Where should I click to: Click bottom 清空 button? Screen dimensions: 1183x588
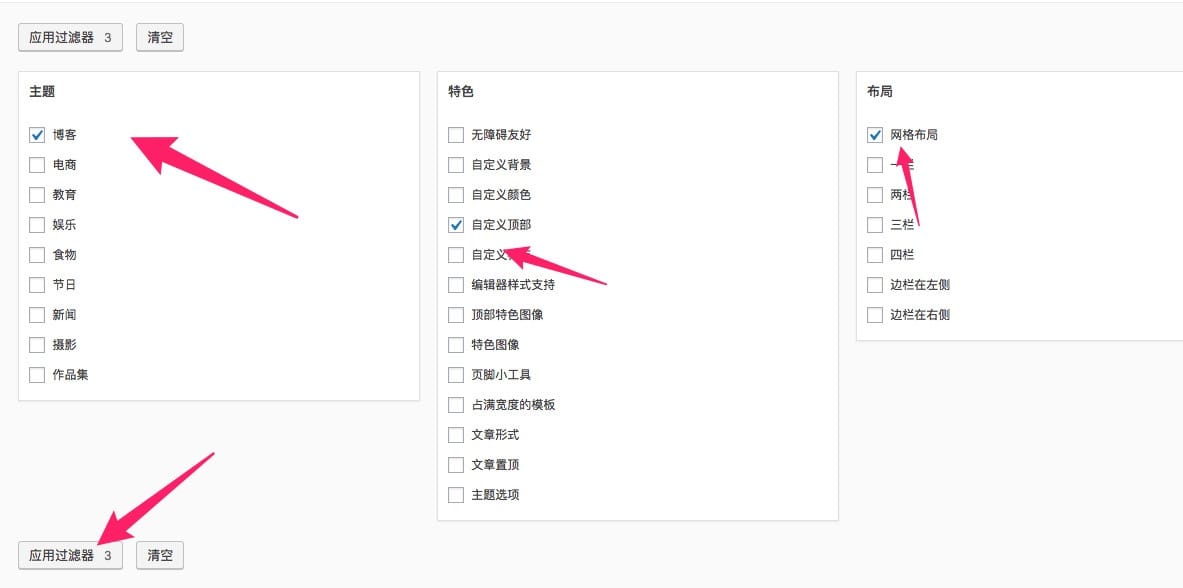[160, 555]
